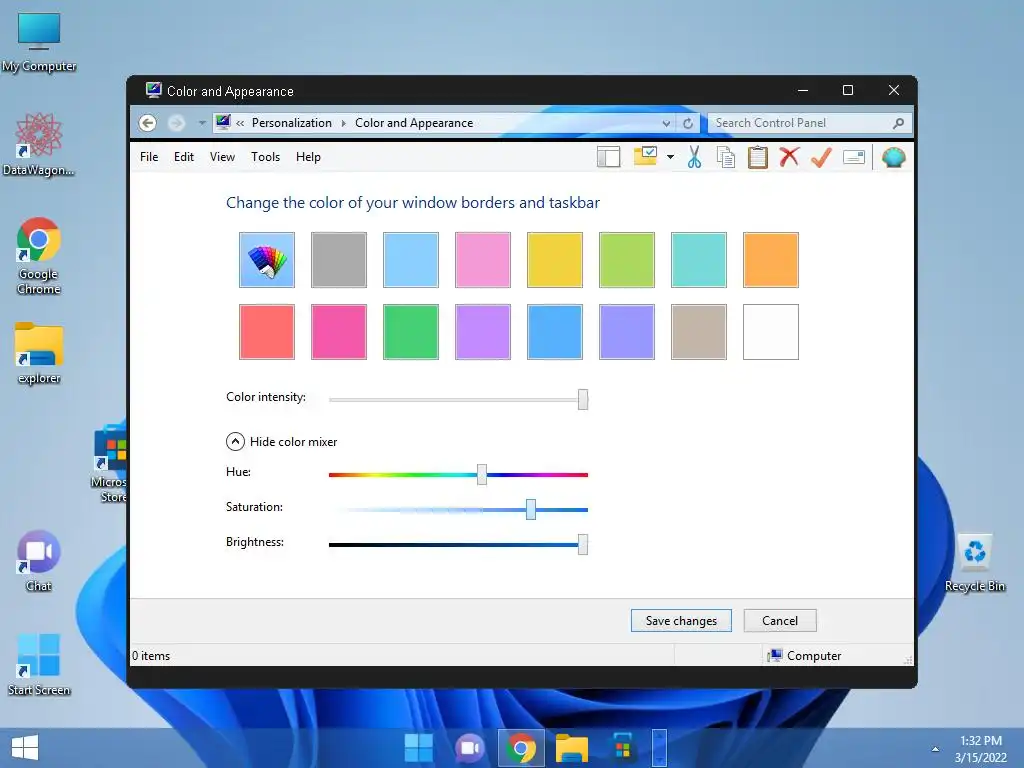Screen dimensions: 1024x768
Task: Open the View menu
Action: pyautogui.click(x=222, y=157)
